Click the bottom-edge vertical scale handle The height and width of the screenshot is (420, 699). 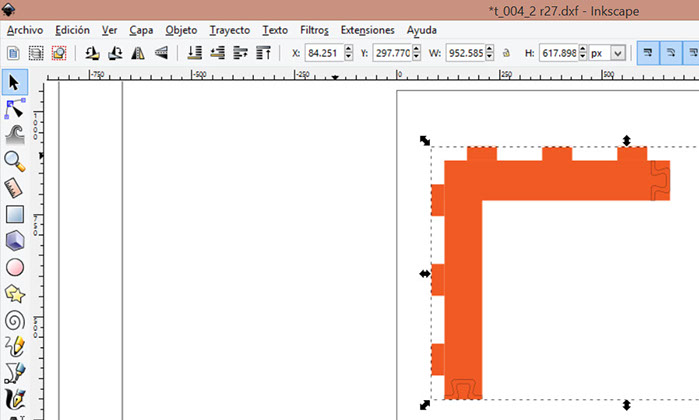(626, 405)
